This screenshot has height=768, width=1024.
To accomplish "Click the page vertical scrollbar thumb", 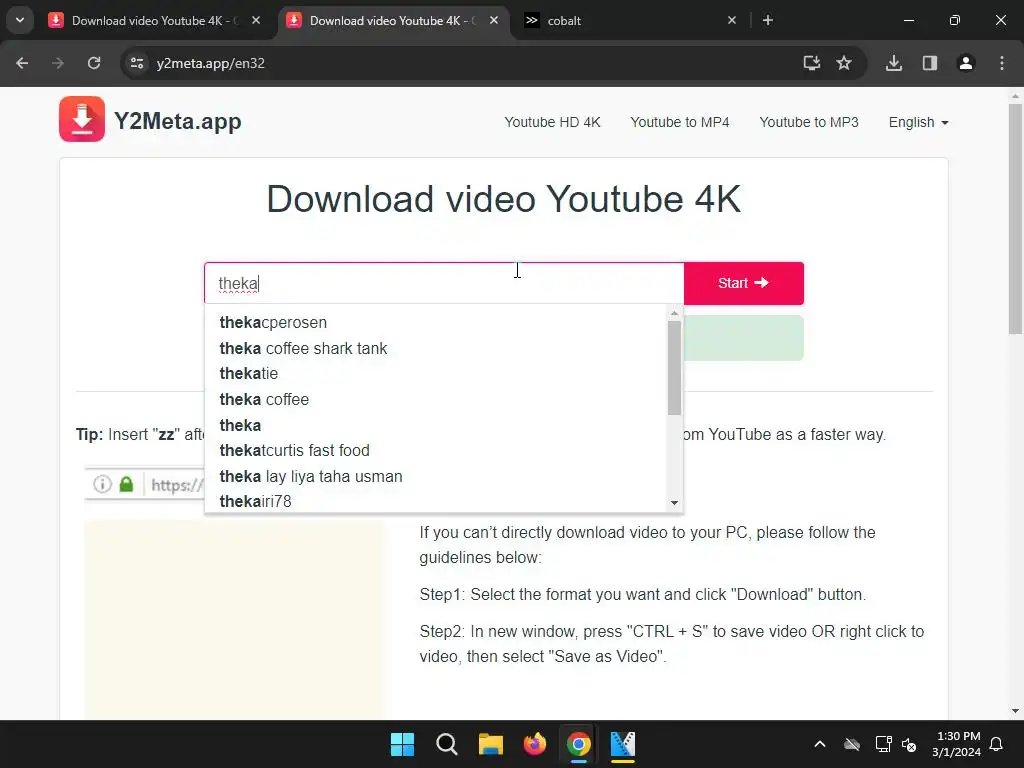I will 1015,219.
